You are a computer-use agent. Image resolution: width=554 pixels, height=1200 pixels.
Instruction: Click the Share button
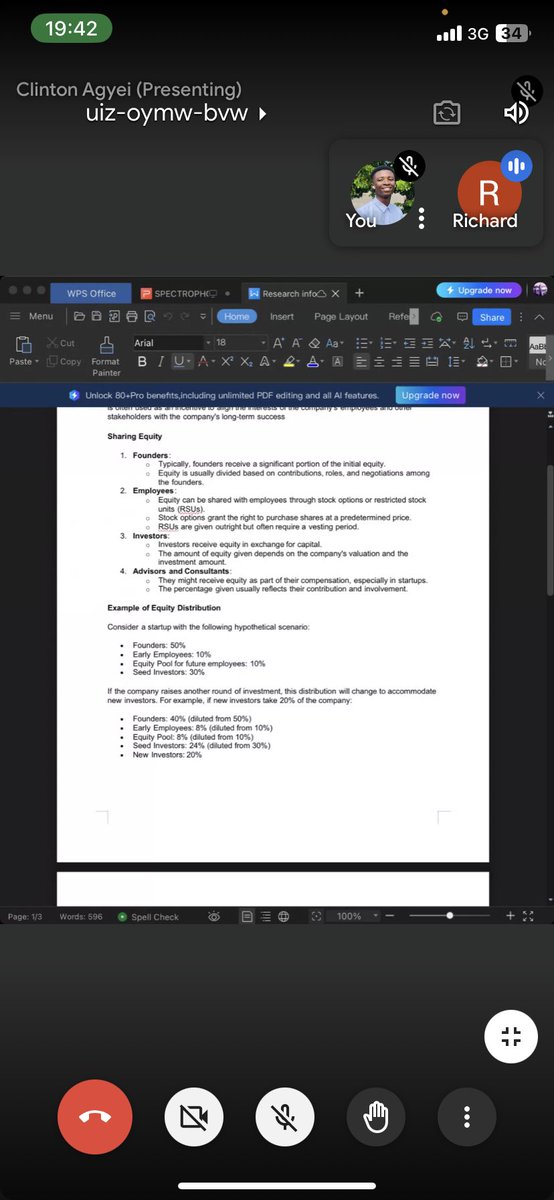pos(492,317)
